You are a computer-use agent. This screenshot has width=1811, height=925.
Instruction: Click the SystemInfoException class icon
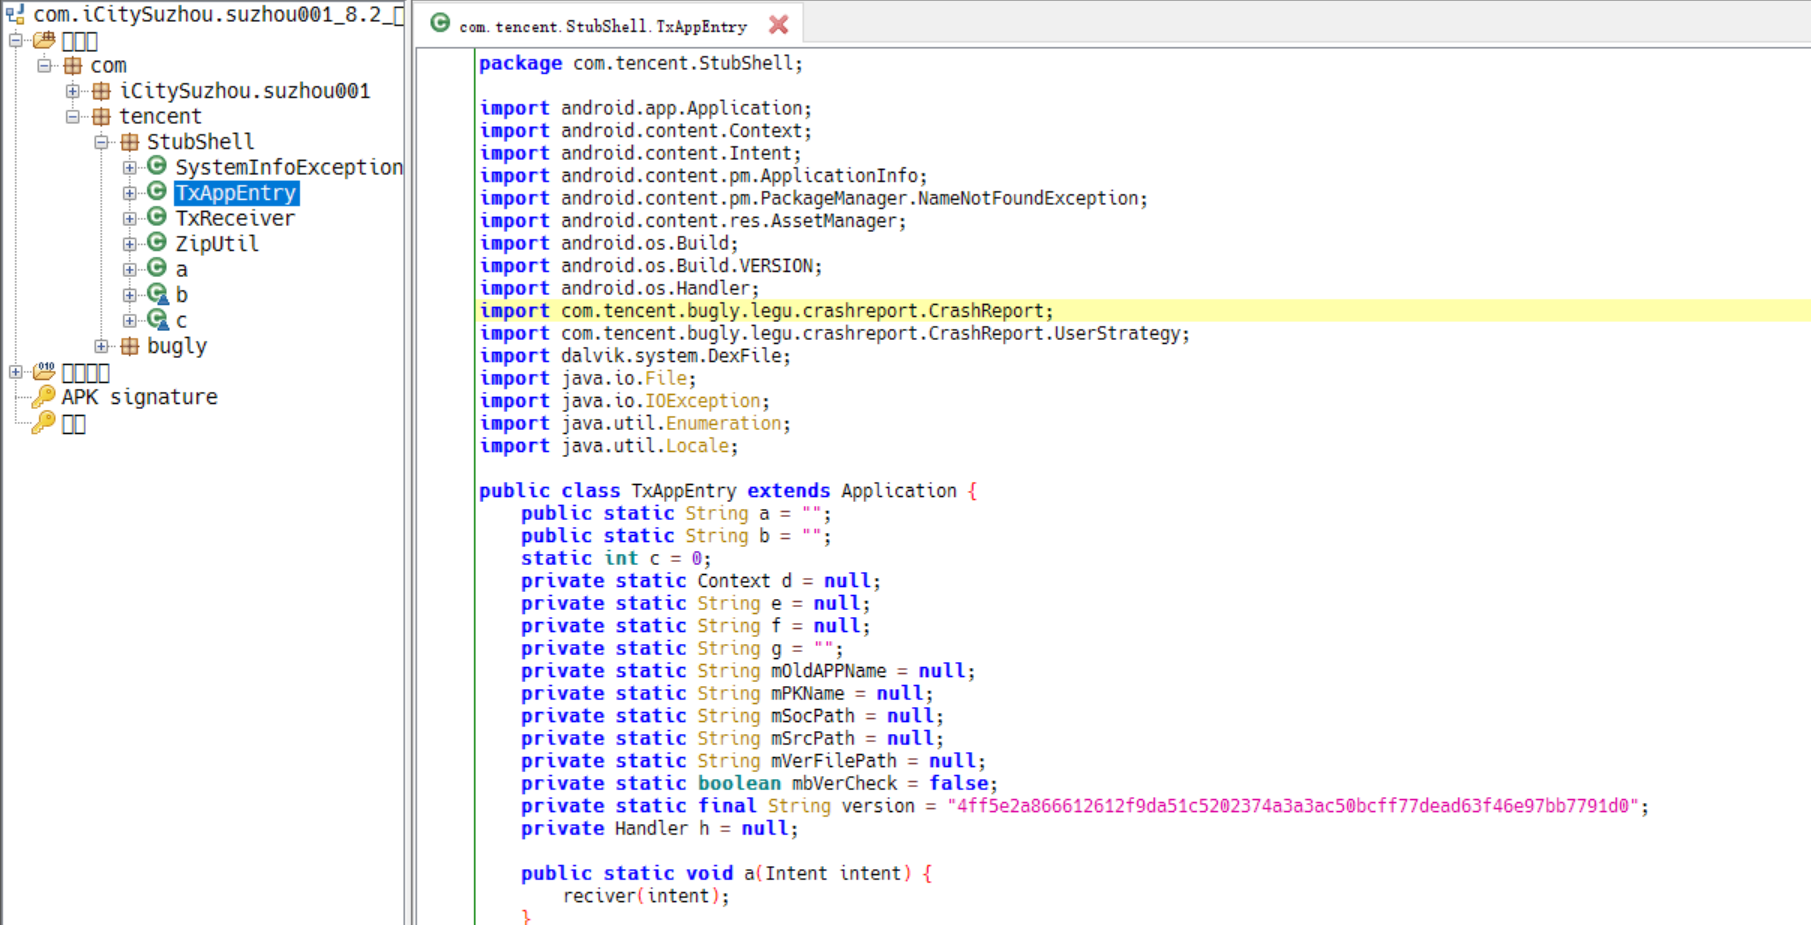[157, 166]
